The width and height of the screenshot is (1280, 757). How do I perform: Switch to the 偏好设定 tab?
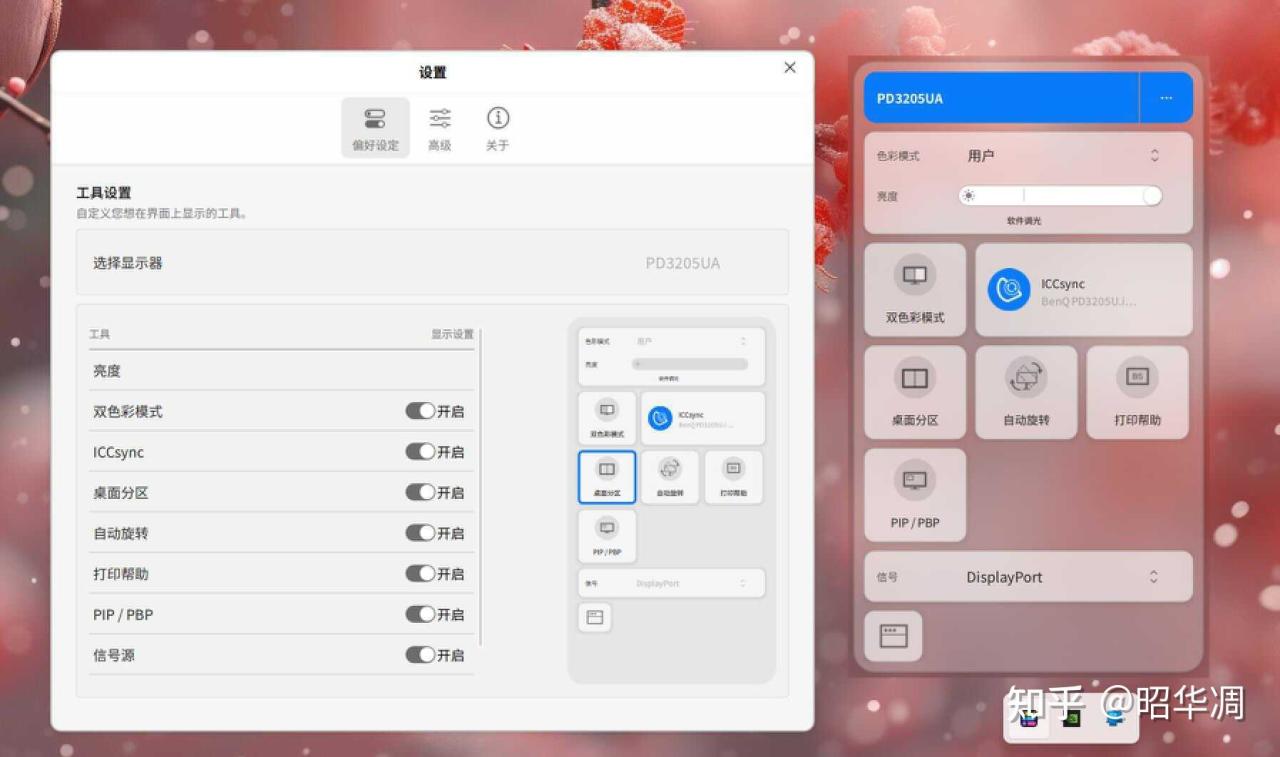pyautogui.click(x=375, y=128)
